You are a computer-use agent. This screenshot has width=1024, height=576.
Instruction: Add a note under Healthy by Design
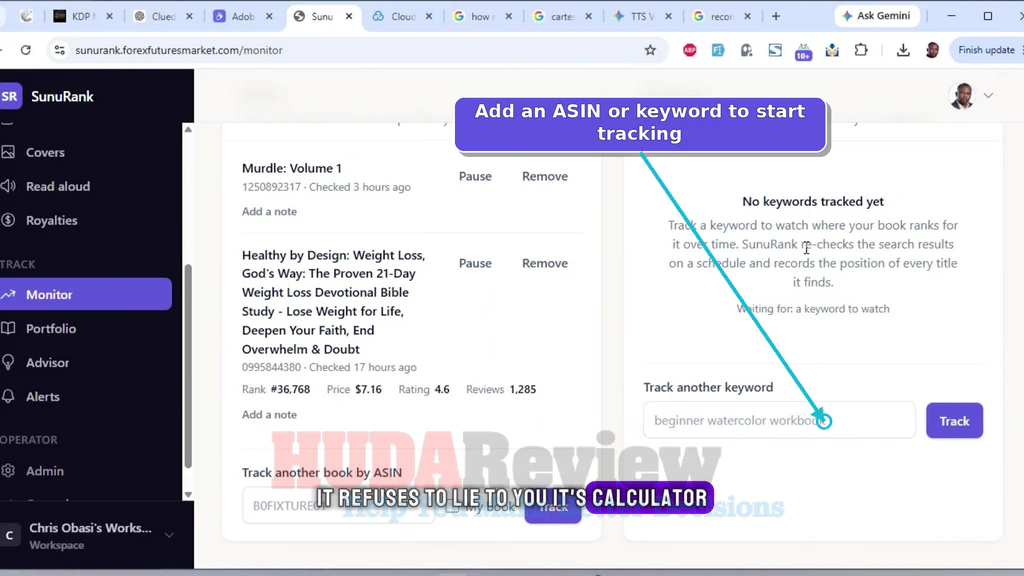point(269,415)
